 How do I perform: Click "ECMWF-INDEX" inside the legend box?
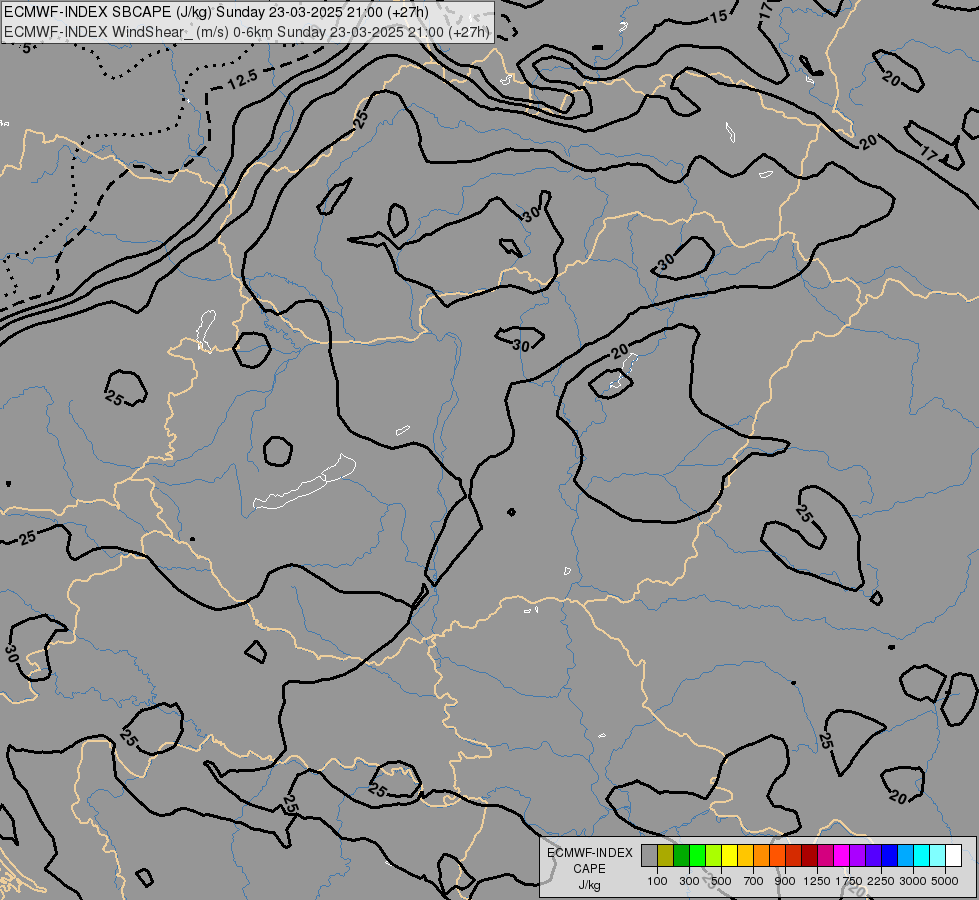tap(590, 853)
